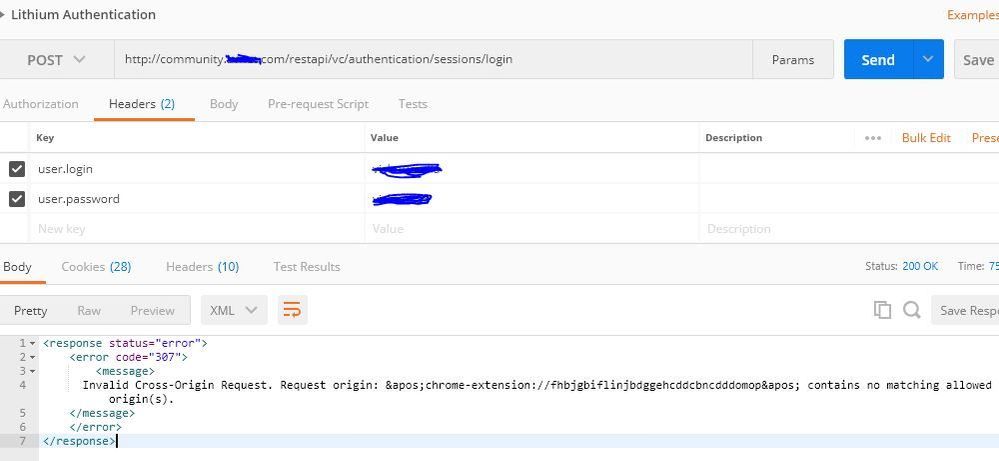
Task: Collapse the message element on line 3
Action: click(x=32, y=371)
